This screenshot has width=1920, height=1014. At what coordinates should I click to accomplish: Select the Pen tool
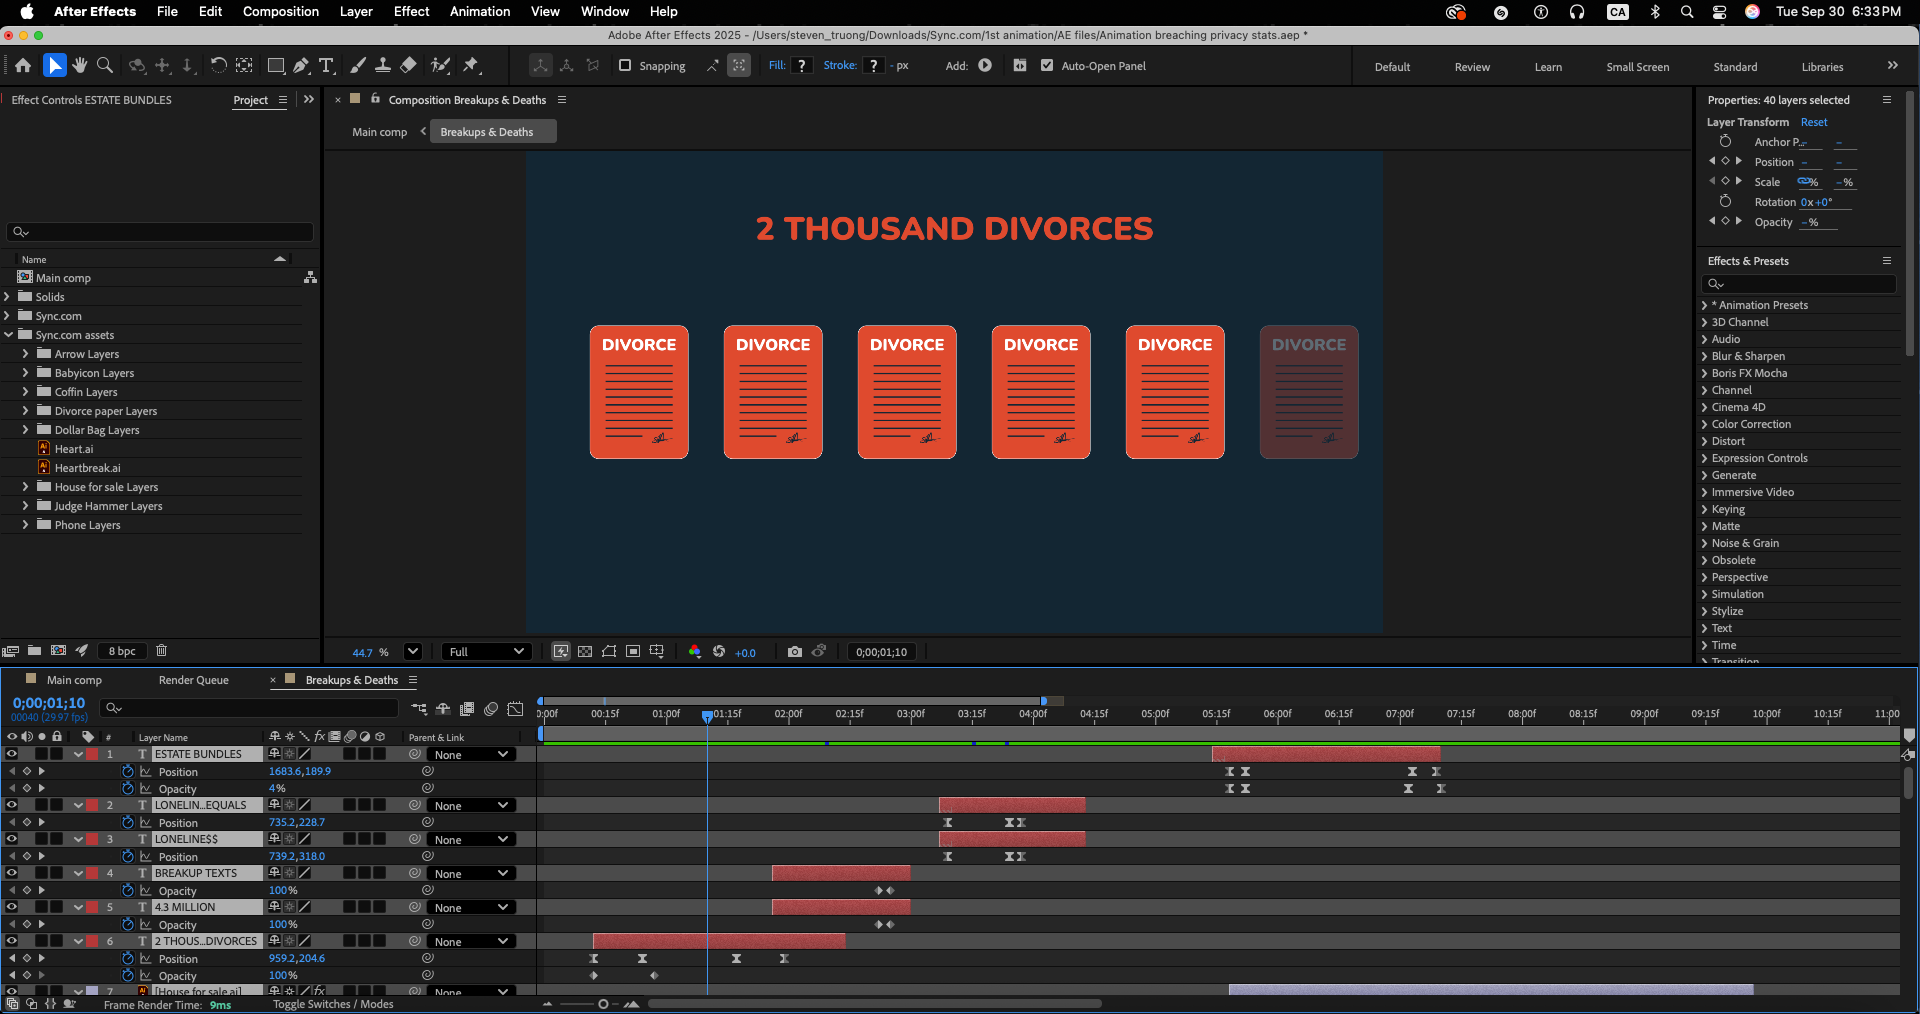pyautogui.click(x=301, y=66)
